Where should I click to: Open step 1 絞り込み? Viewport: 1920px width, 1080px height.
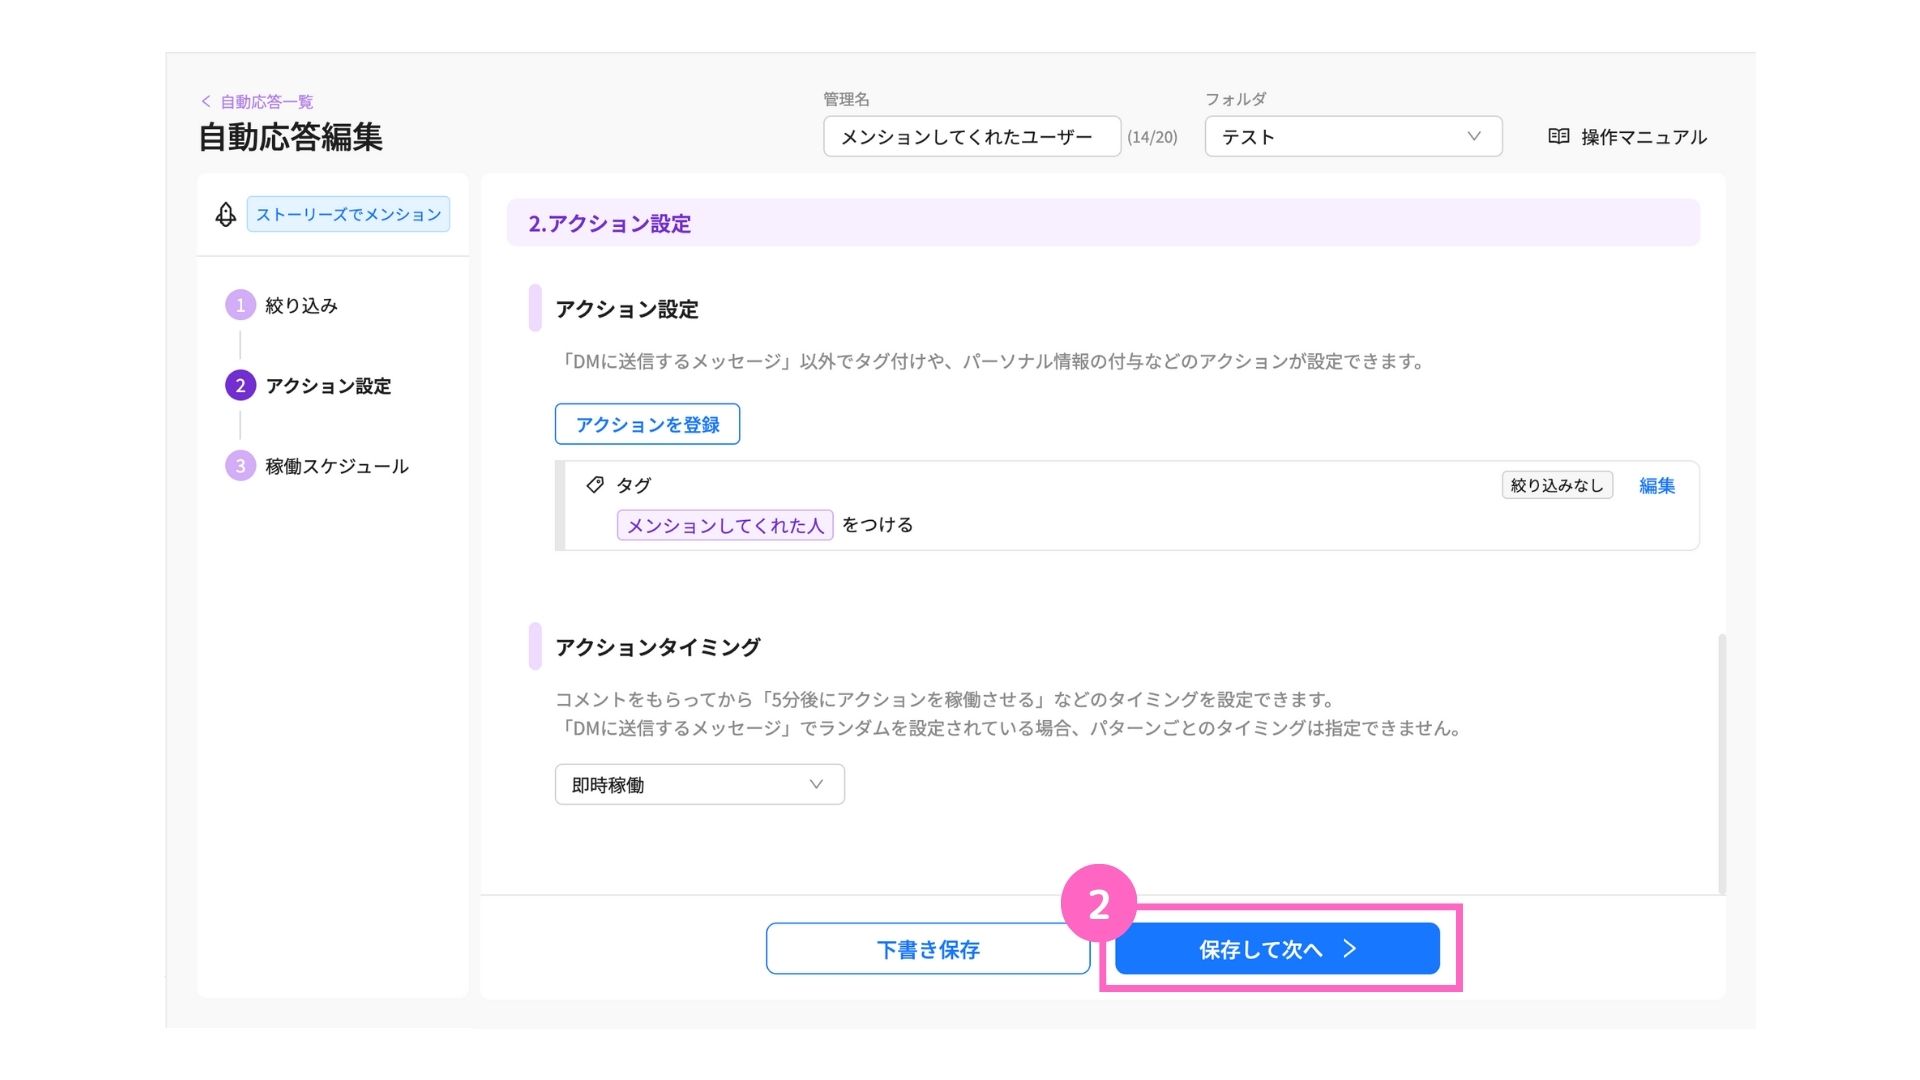pos(282,305)
